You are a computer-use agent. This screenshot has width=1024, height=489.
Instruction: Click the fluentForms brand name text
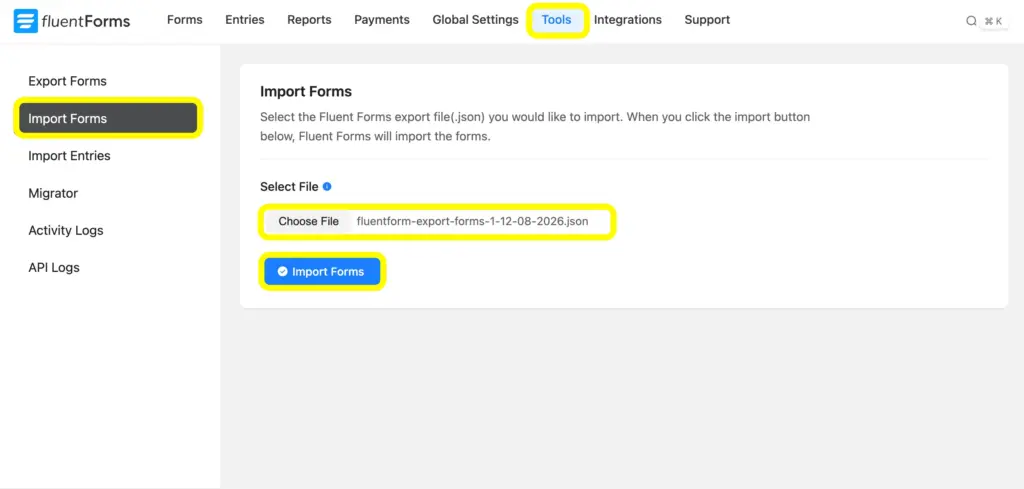(x=86, y=21)
